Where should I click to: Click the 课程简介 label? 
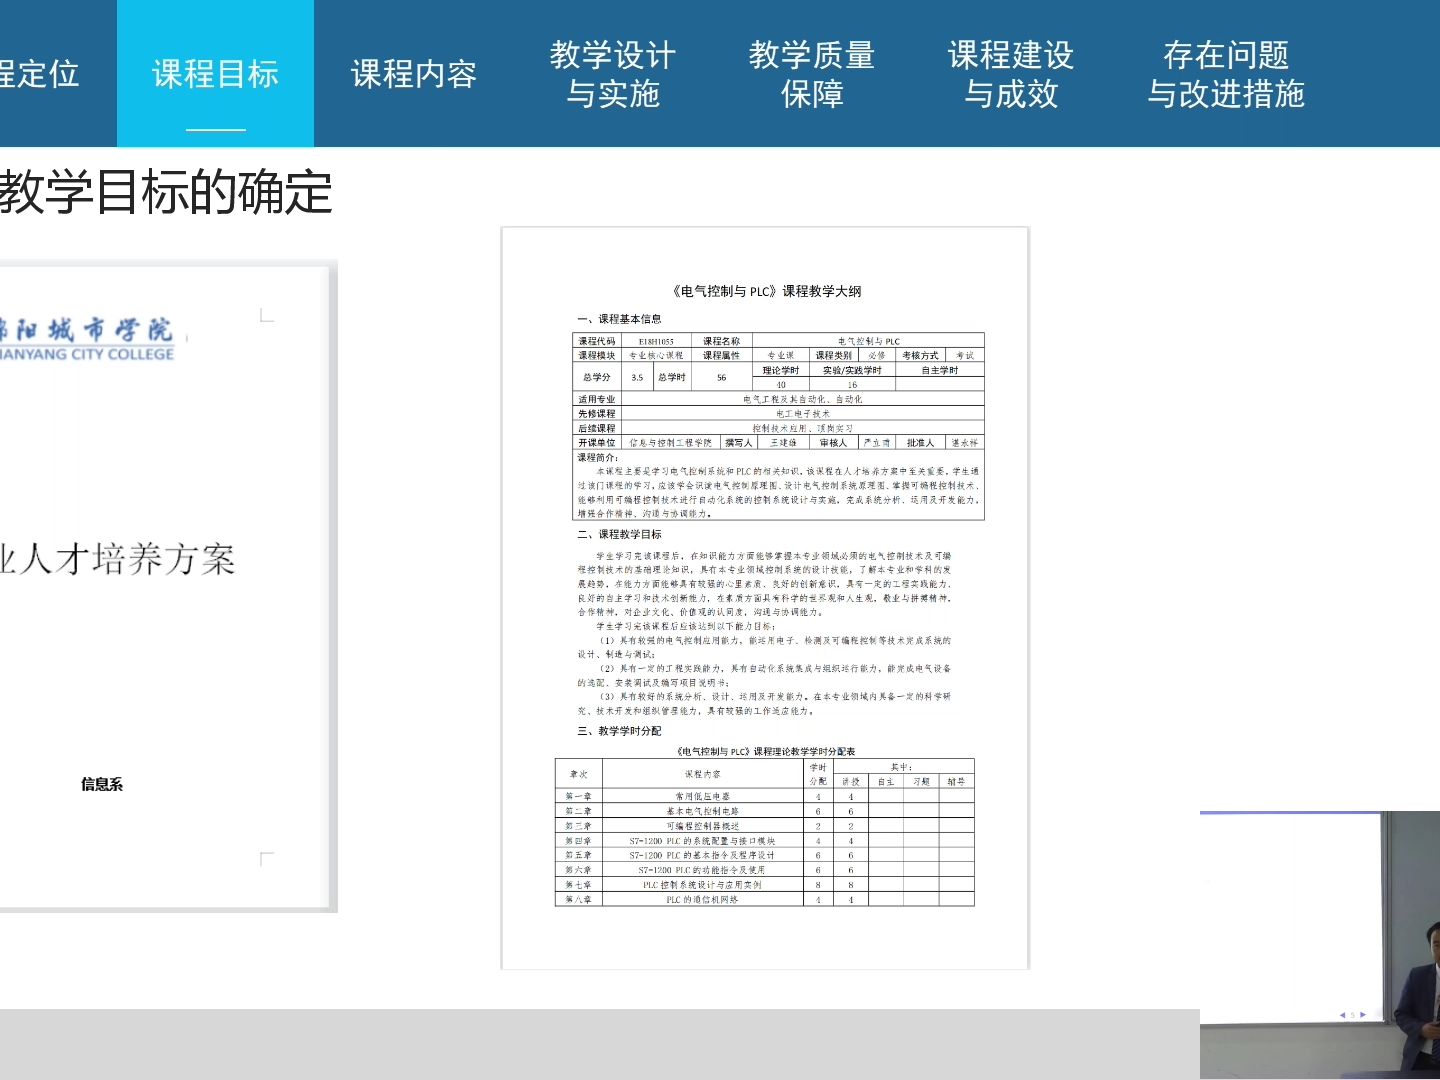pos(598,457)
